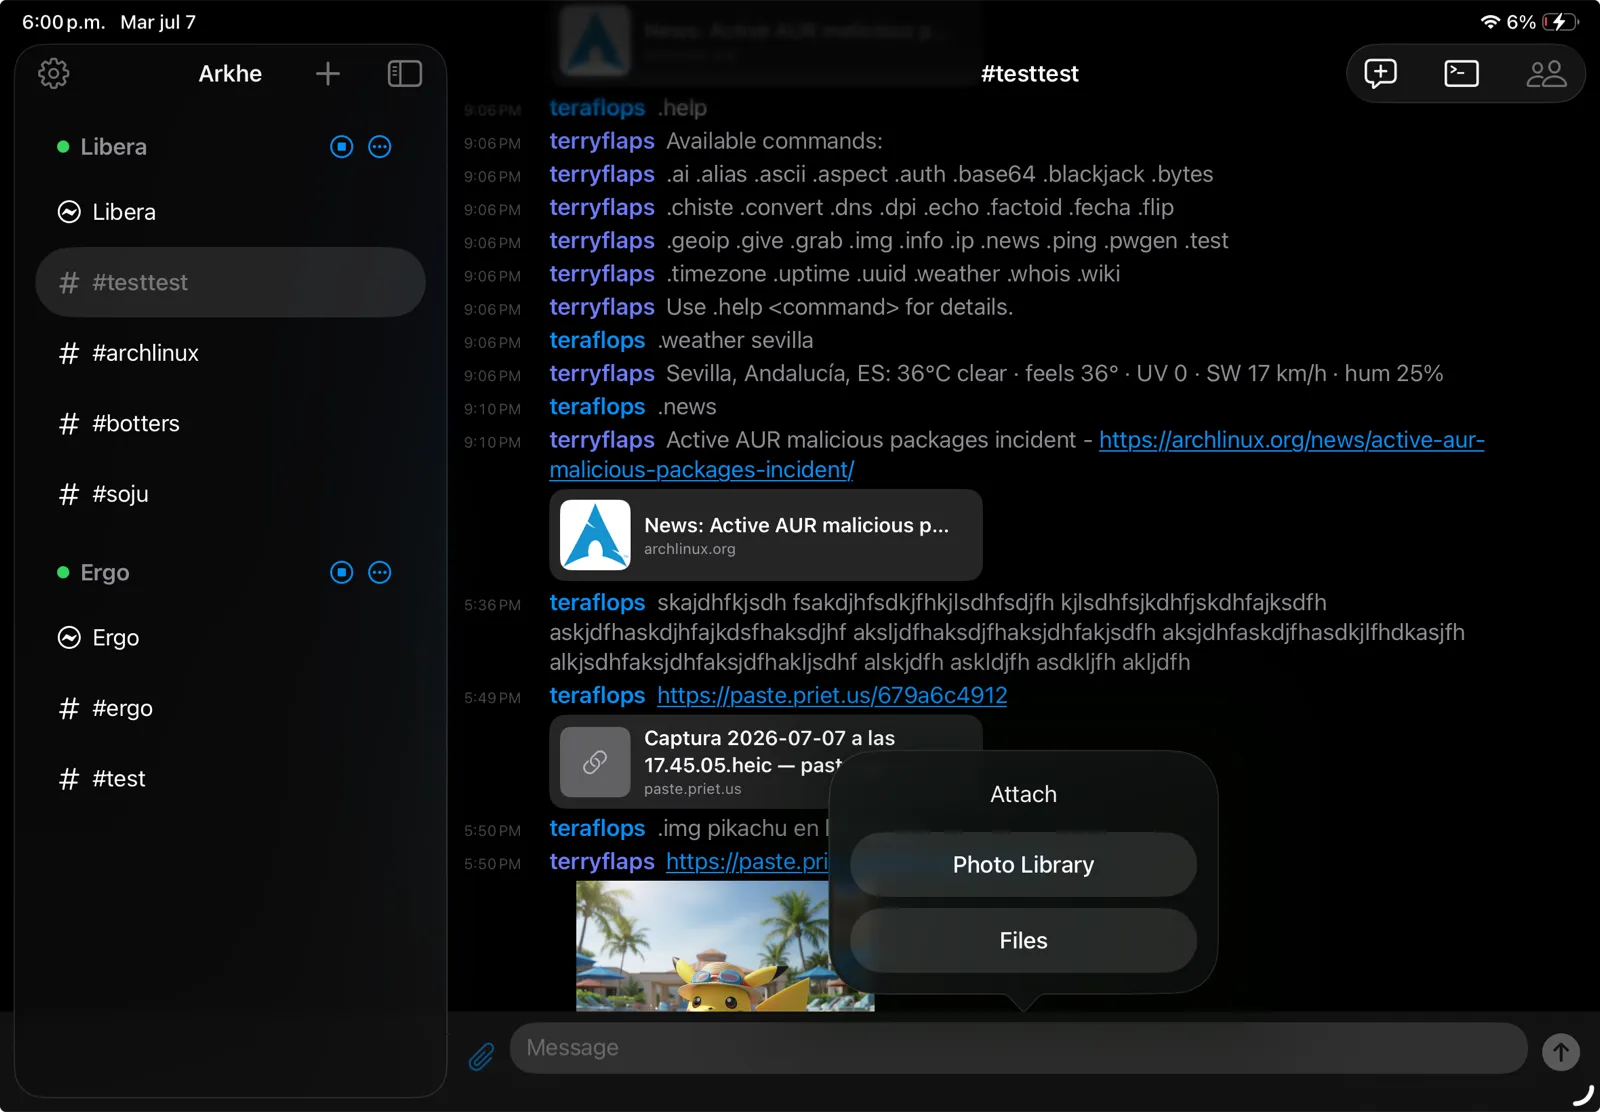The height and width of the screenshot is (1112, 1600).
Task: Choose Photo Library in the Attach menu
Action: pos(1023,865)
